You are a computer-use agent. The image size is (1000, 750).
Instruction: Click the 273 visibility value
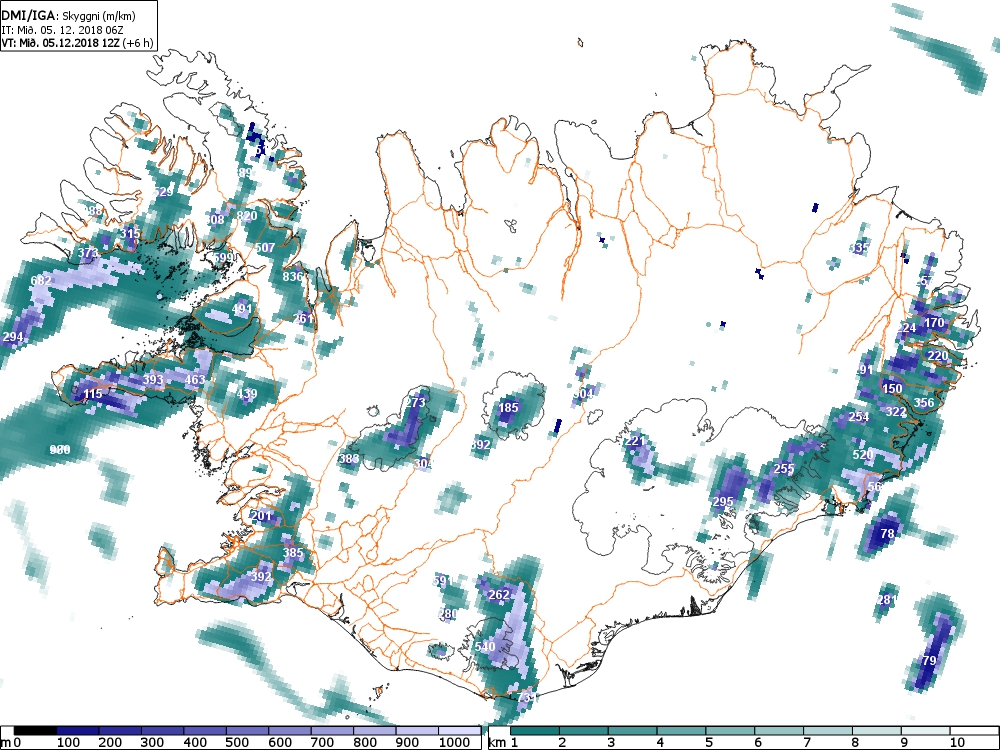point(415,402)
